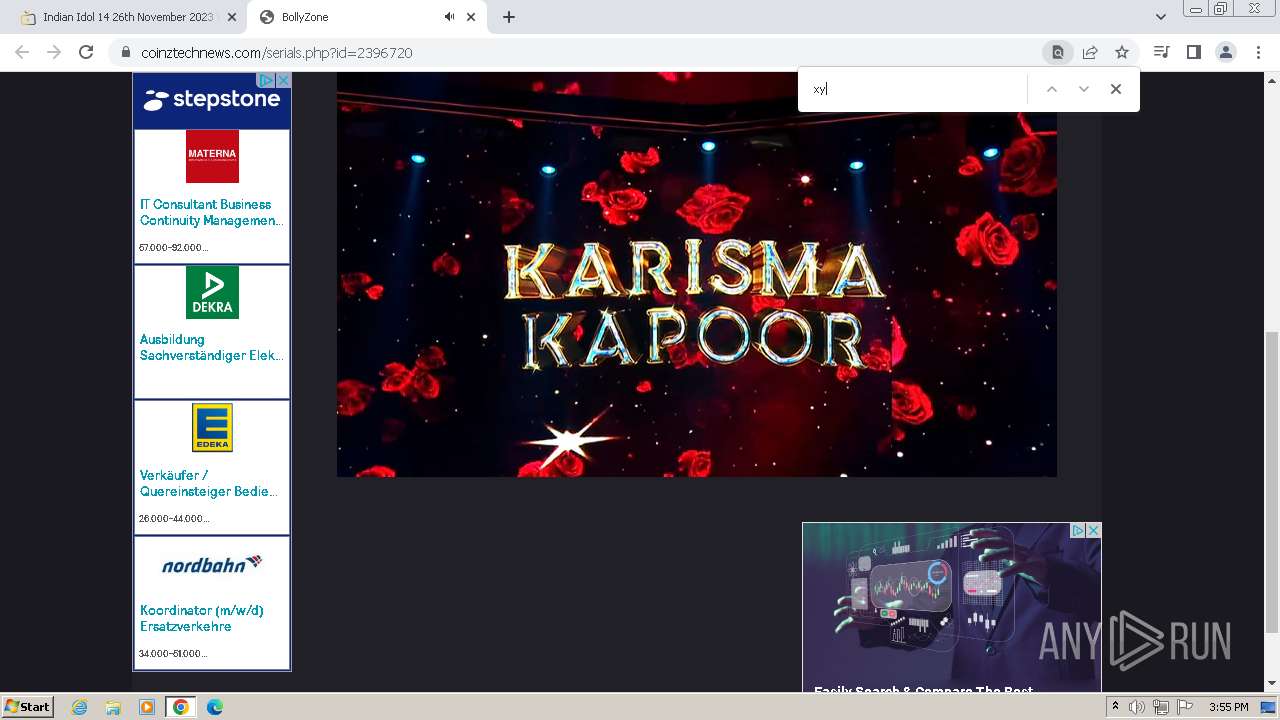1280x720 pixels.
Task: Open the Windows Start menu
Action: click(x=28, y=706)
